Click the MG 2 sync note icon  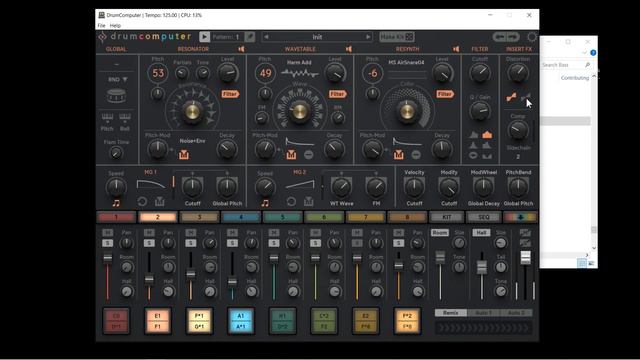tap(265, 203)
